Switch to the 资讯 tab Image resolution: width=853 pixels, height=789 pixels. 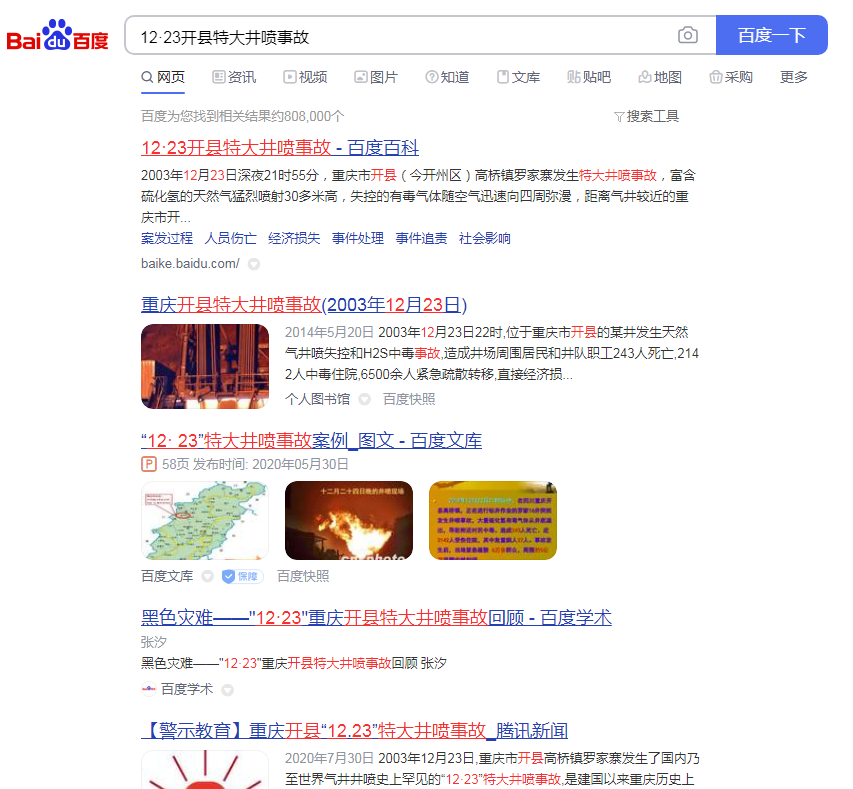click(x=234, y=77)
